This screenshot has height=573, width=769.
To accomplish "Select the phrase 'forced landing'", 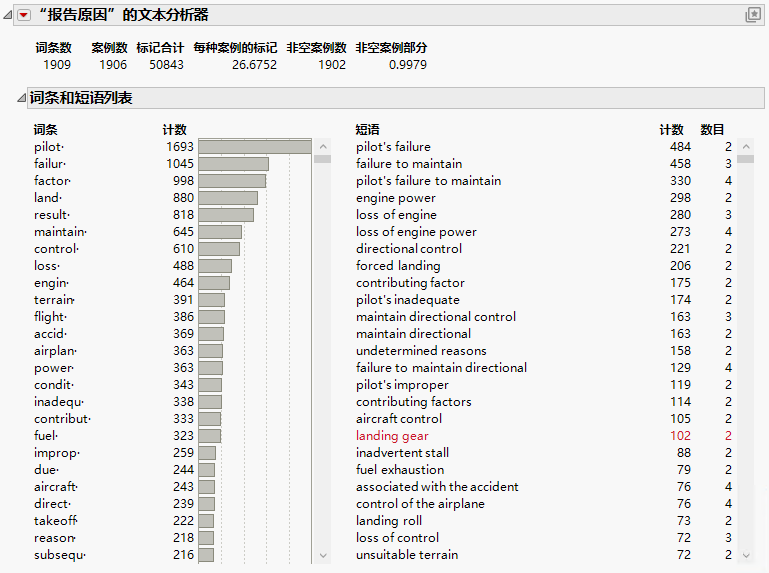I will 398,266.
